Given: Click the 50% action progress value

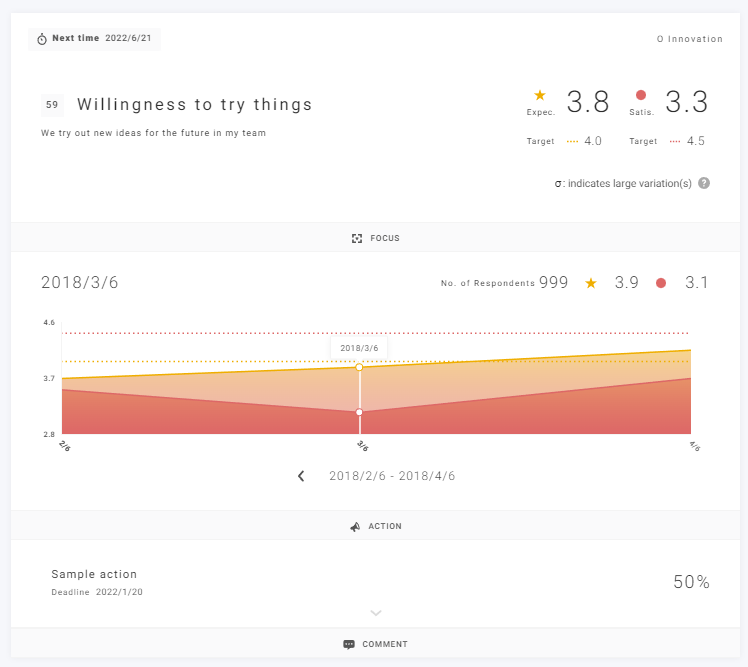Looking at the screenshot, I should click(x=691, y=582).
